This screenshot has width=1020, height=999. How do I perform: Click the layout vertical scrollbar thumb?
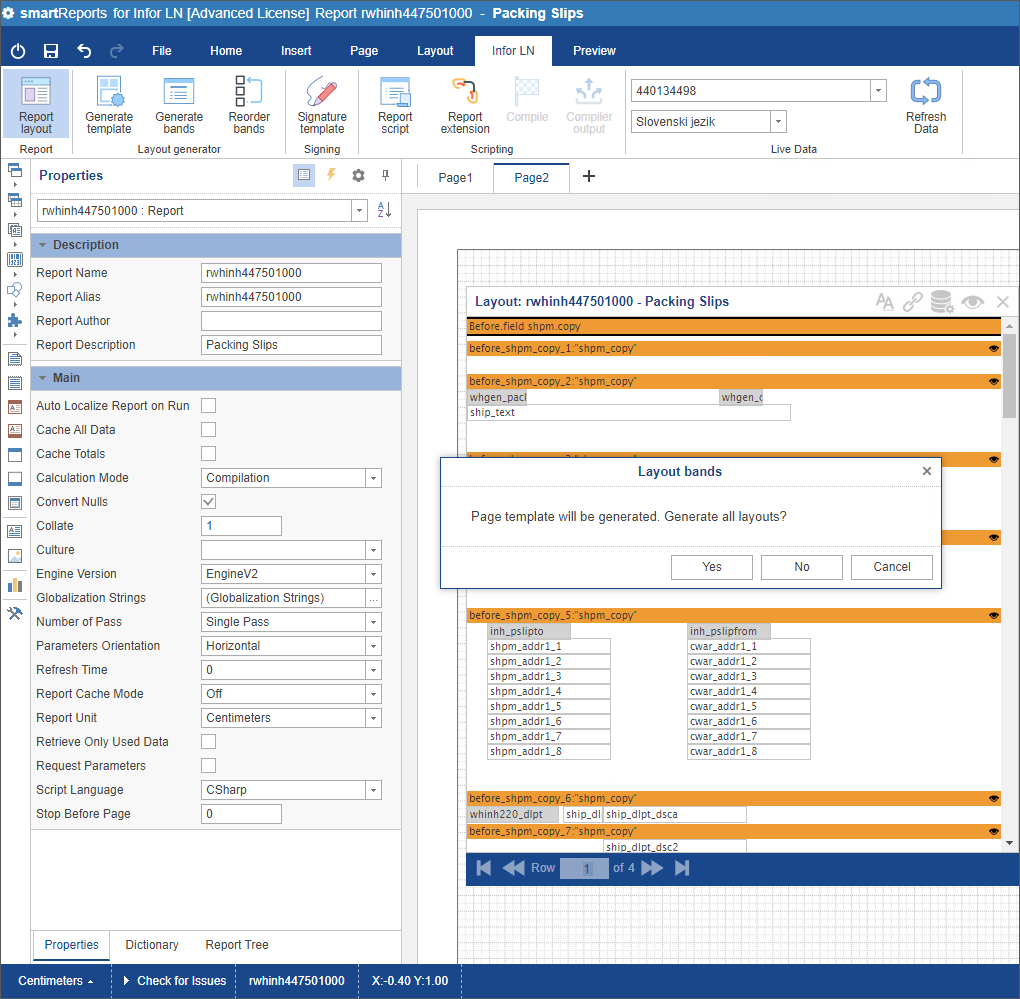point(1009,376)
